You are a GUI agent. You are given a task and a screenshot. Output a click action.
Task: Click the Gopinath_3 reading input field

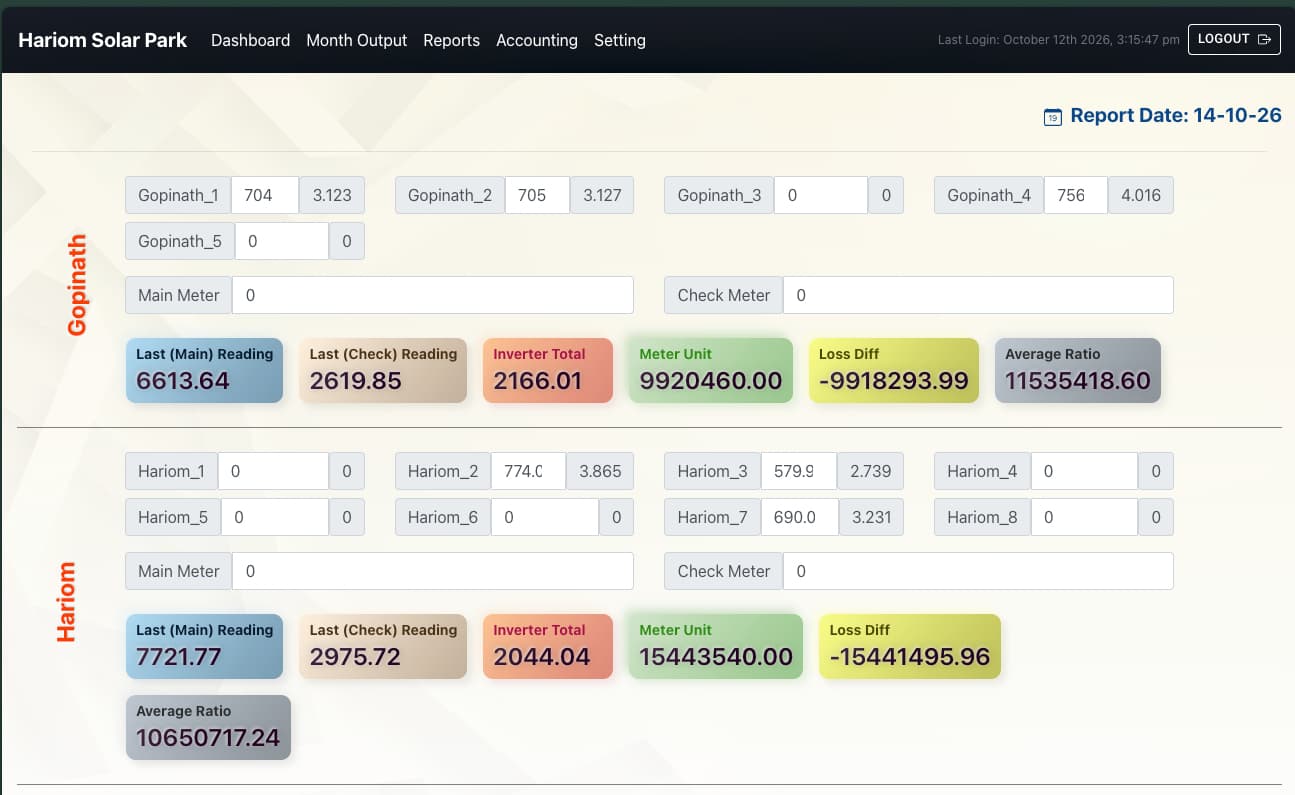click(x=821, y=195)
